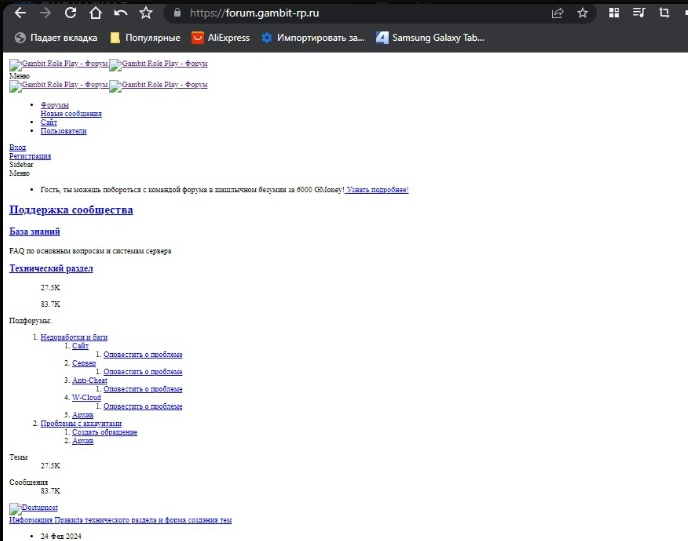Open the AliExpress bookmark
Image resolution: width=688 pixels, height=541 pixels.
220,38
